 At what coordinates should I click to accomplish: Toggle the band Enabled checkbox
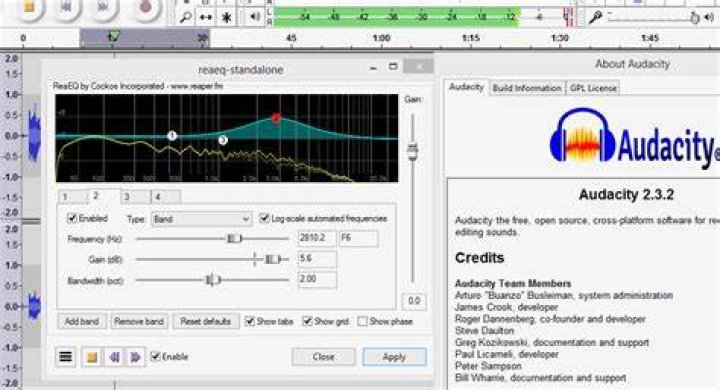(x=72, y=218)
